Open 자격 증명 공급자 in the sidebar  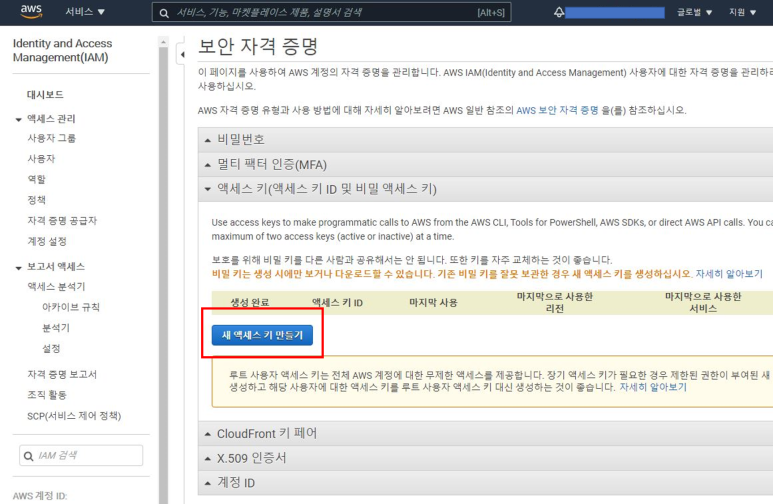pyautogui.click(x=62, y=220)
